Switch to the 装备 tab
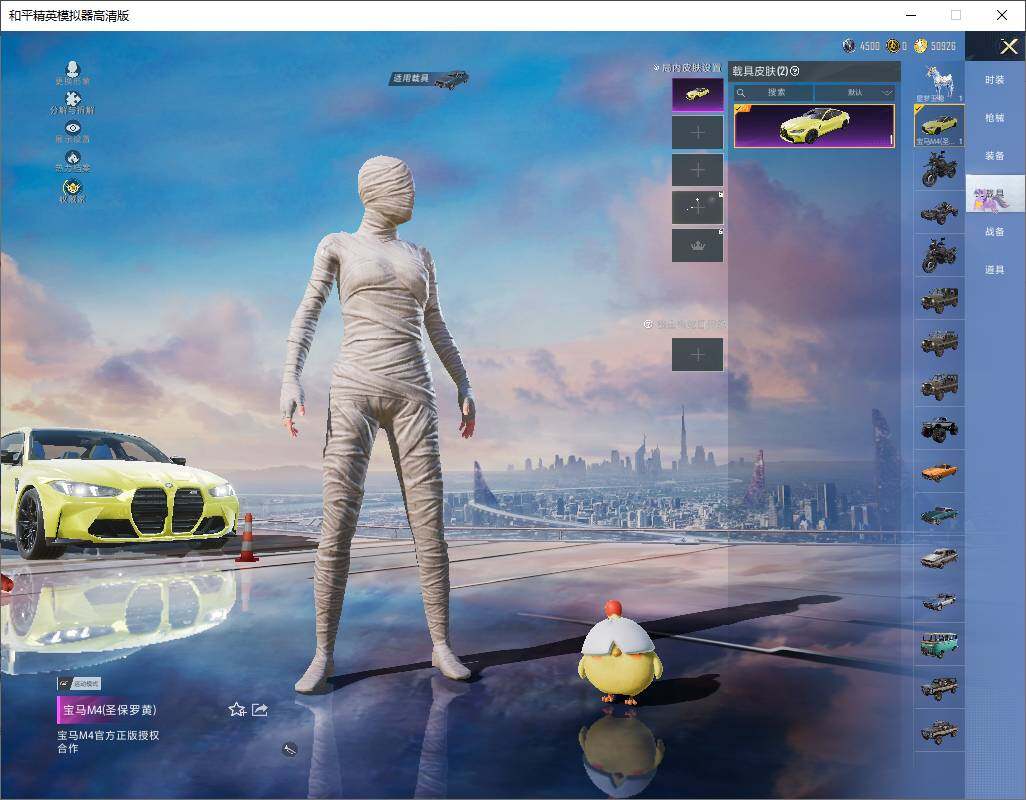This screenshot has width=1026, height=800. [x=995, y=156]
